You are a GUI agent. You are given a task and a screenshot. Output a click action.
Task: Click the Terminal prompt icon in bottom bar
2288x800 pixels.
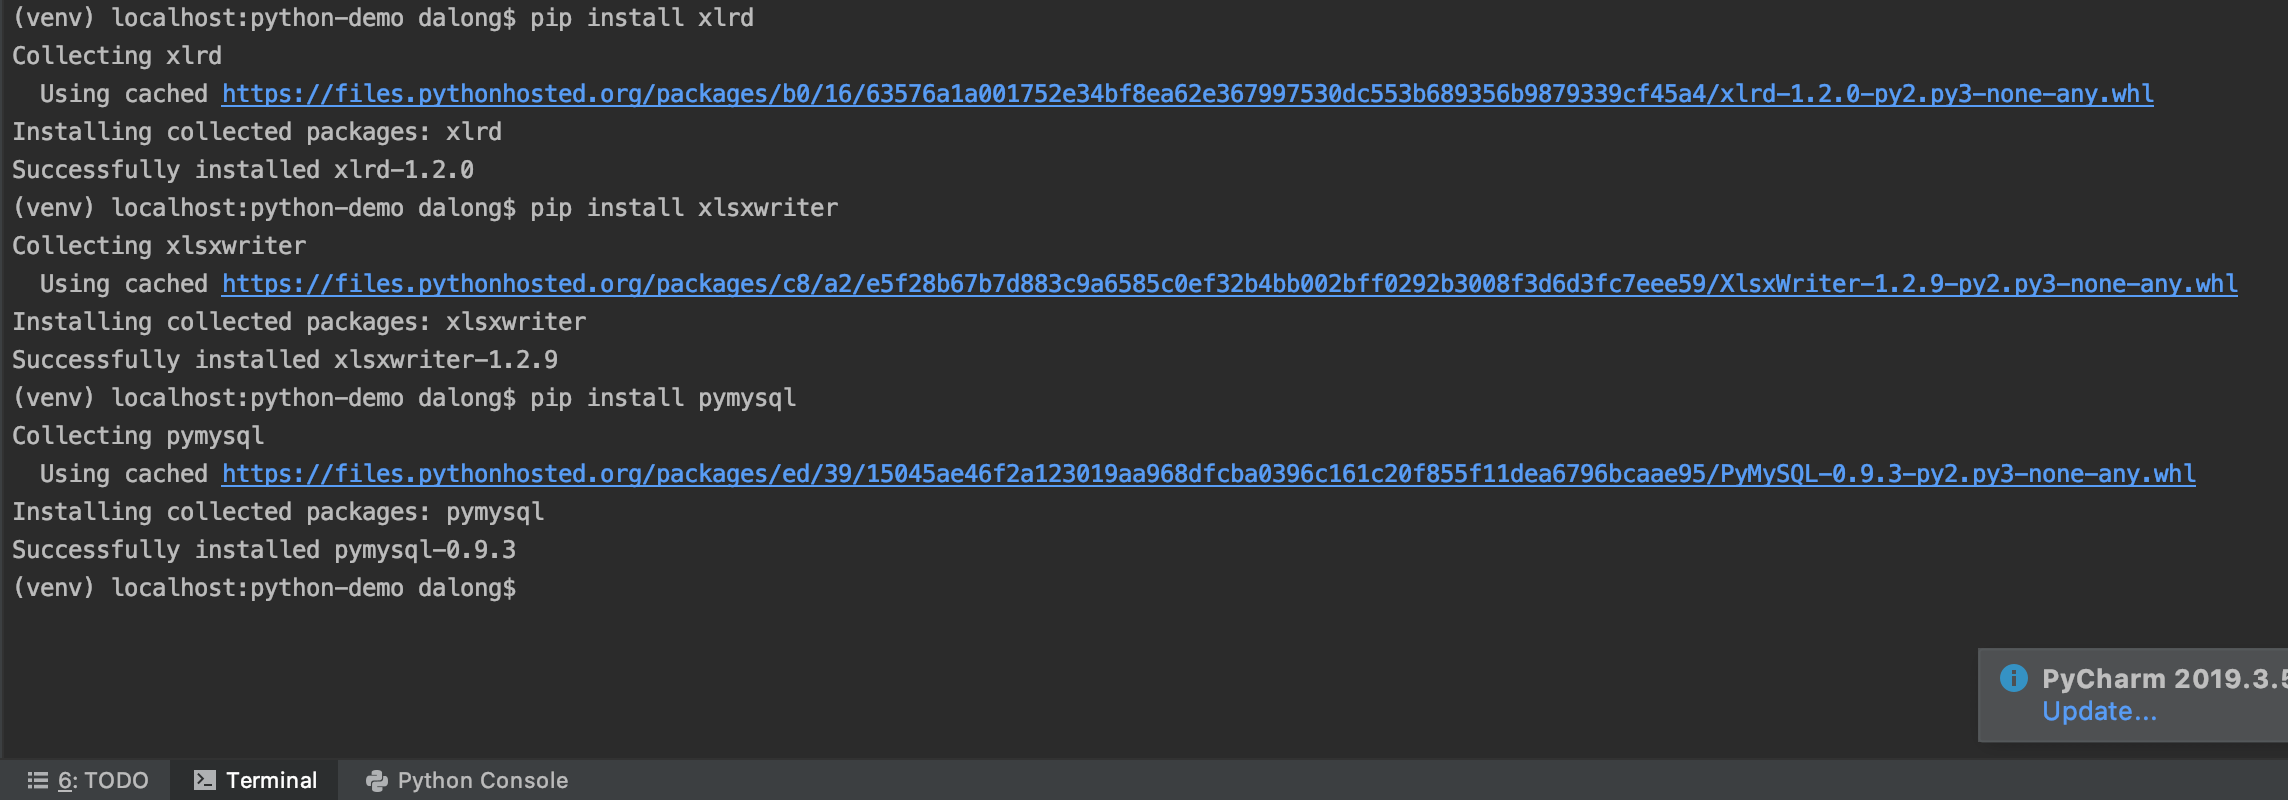204,780
